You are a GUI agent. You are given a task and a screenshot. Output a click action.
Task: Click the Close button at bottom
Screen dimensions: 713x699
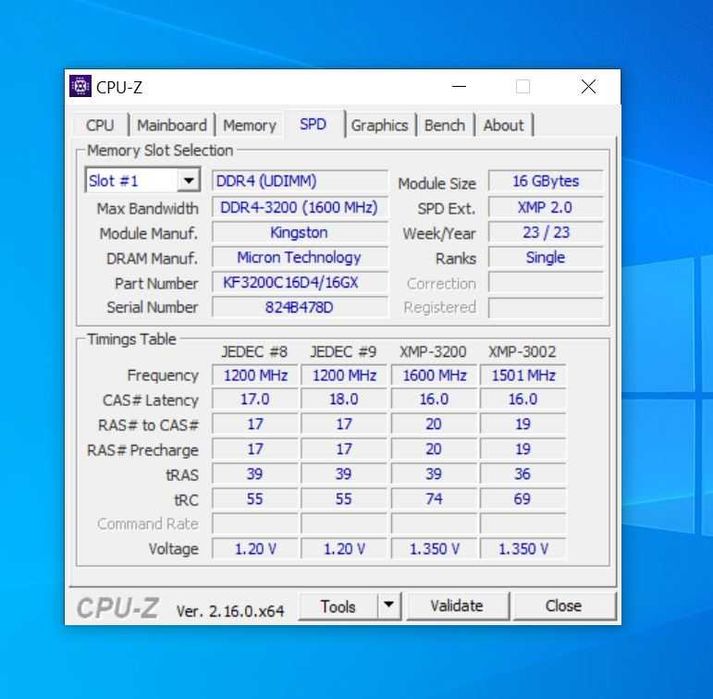coord(564,606)
